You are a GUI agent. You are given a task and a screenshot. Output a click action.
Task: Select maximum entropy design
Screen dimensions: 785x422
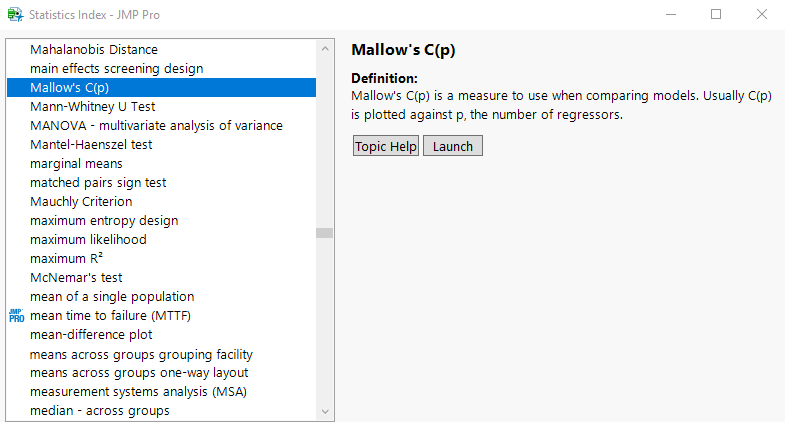click(x=104, y=220)
